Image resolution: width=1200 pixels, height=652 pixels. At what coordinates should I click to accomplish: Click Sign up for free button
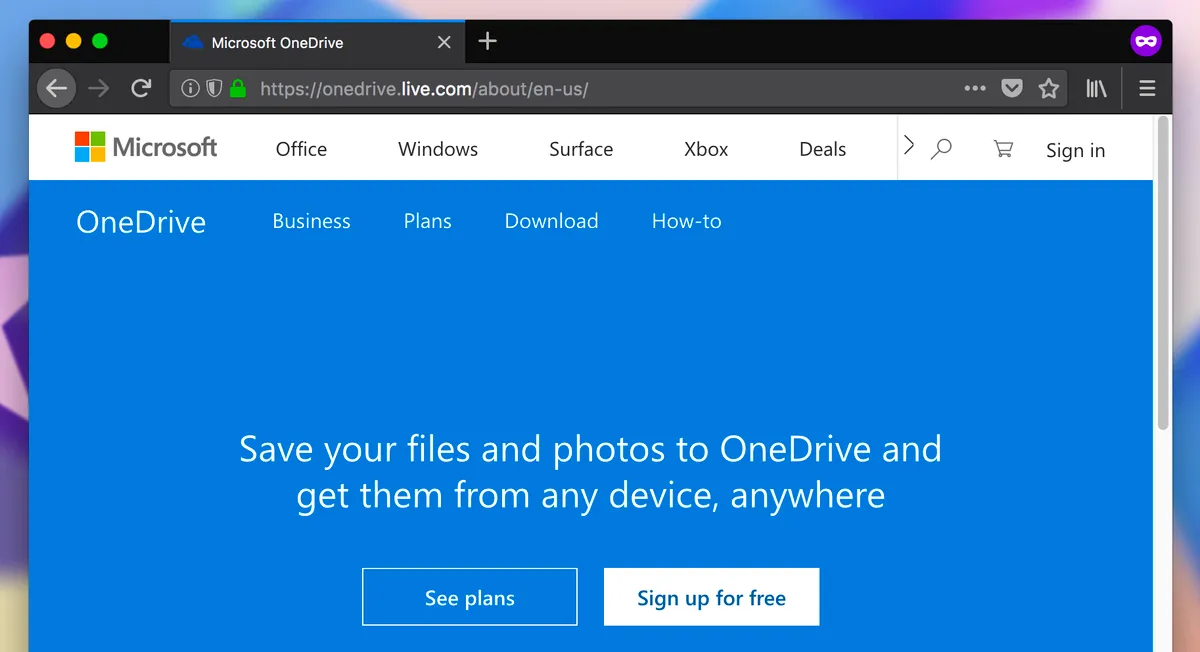tap(711, 597)
